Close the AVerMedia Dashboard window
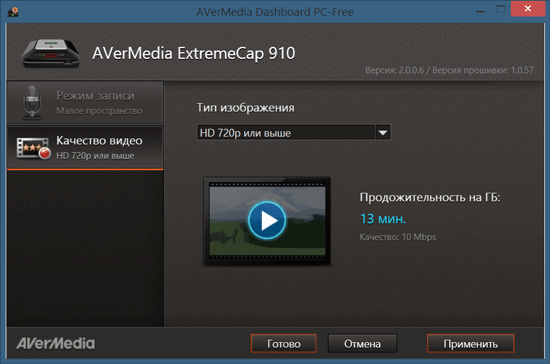 (528, 9)
